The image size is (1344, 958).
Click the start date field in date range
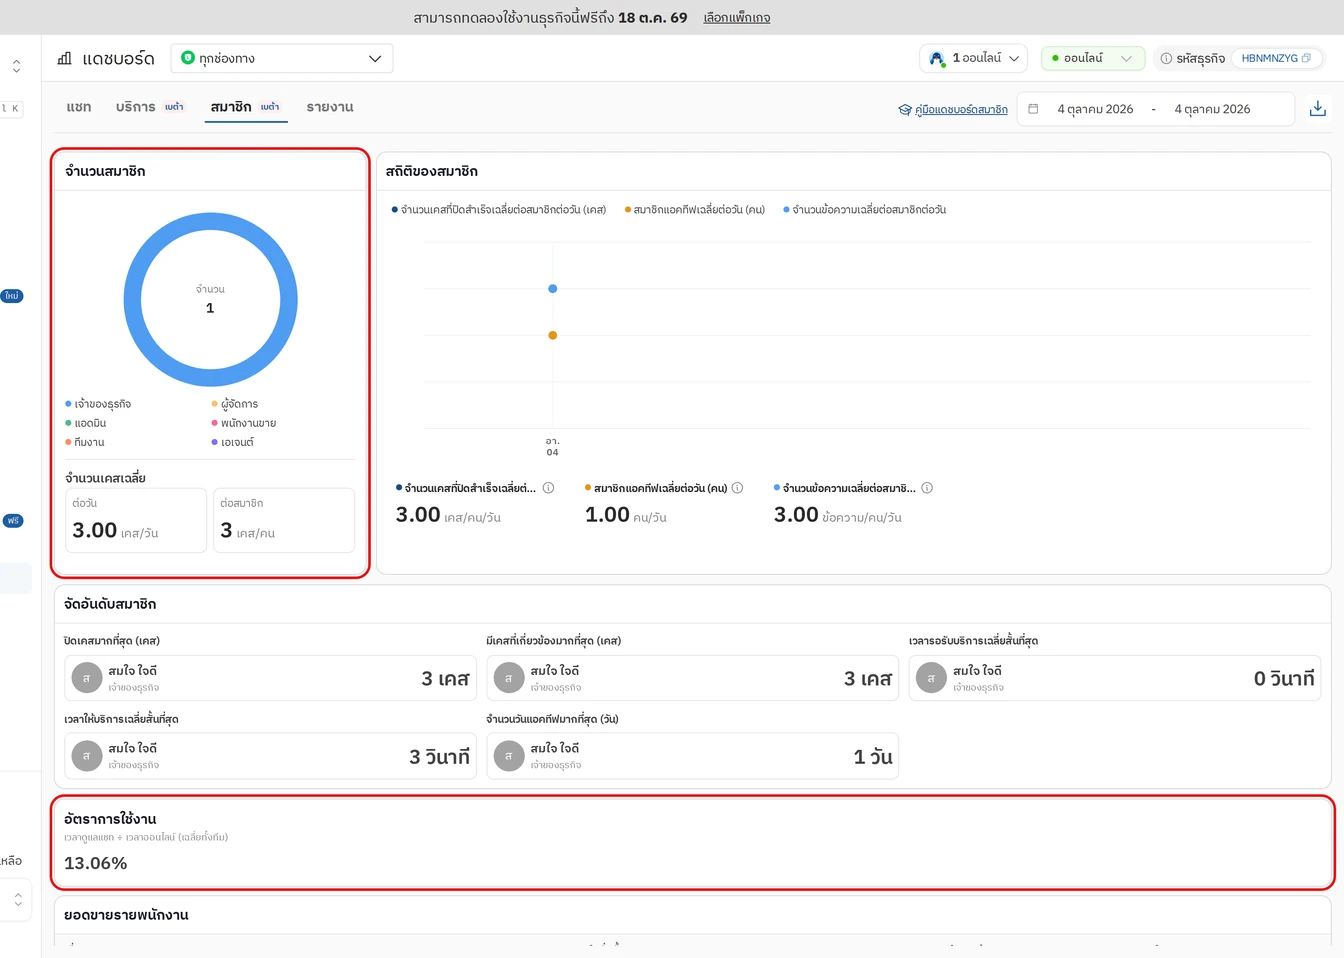pyautogui.click(x=1095, y=109)
